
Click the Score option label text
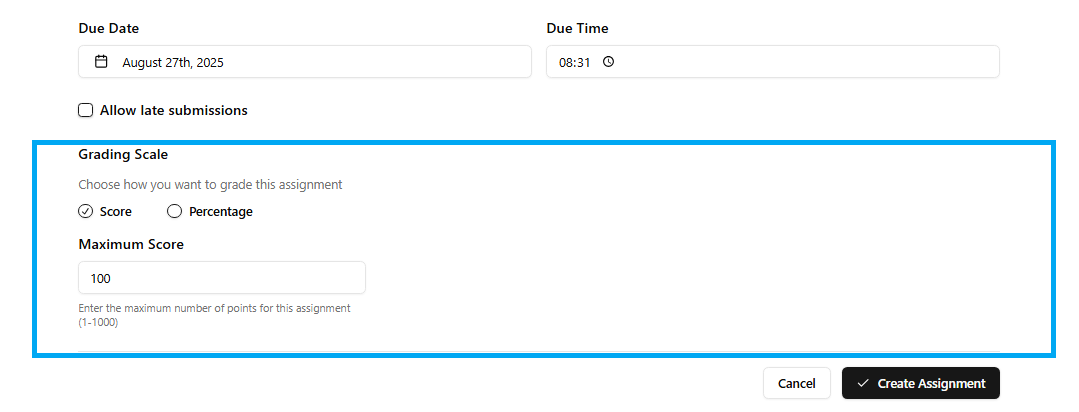[x=116, y=212]
